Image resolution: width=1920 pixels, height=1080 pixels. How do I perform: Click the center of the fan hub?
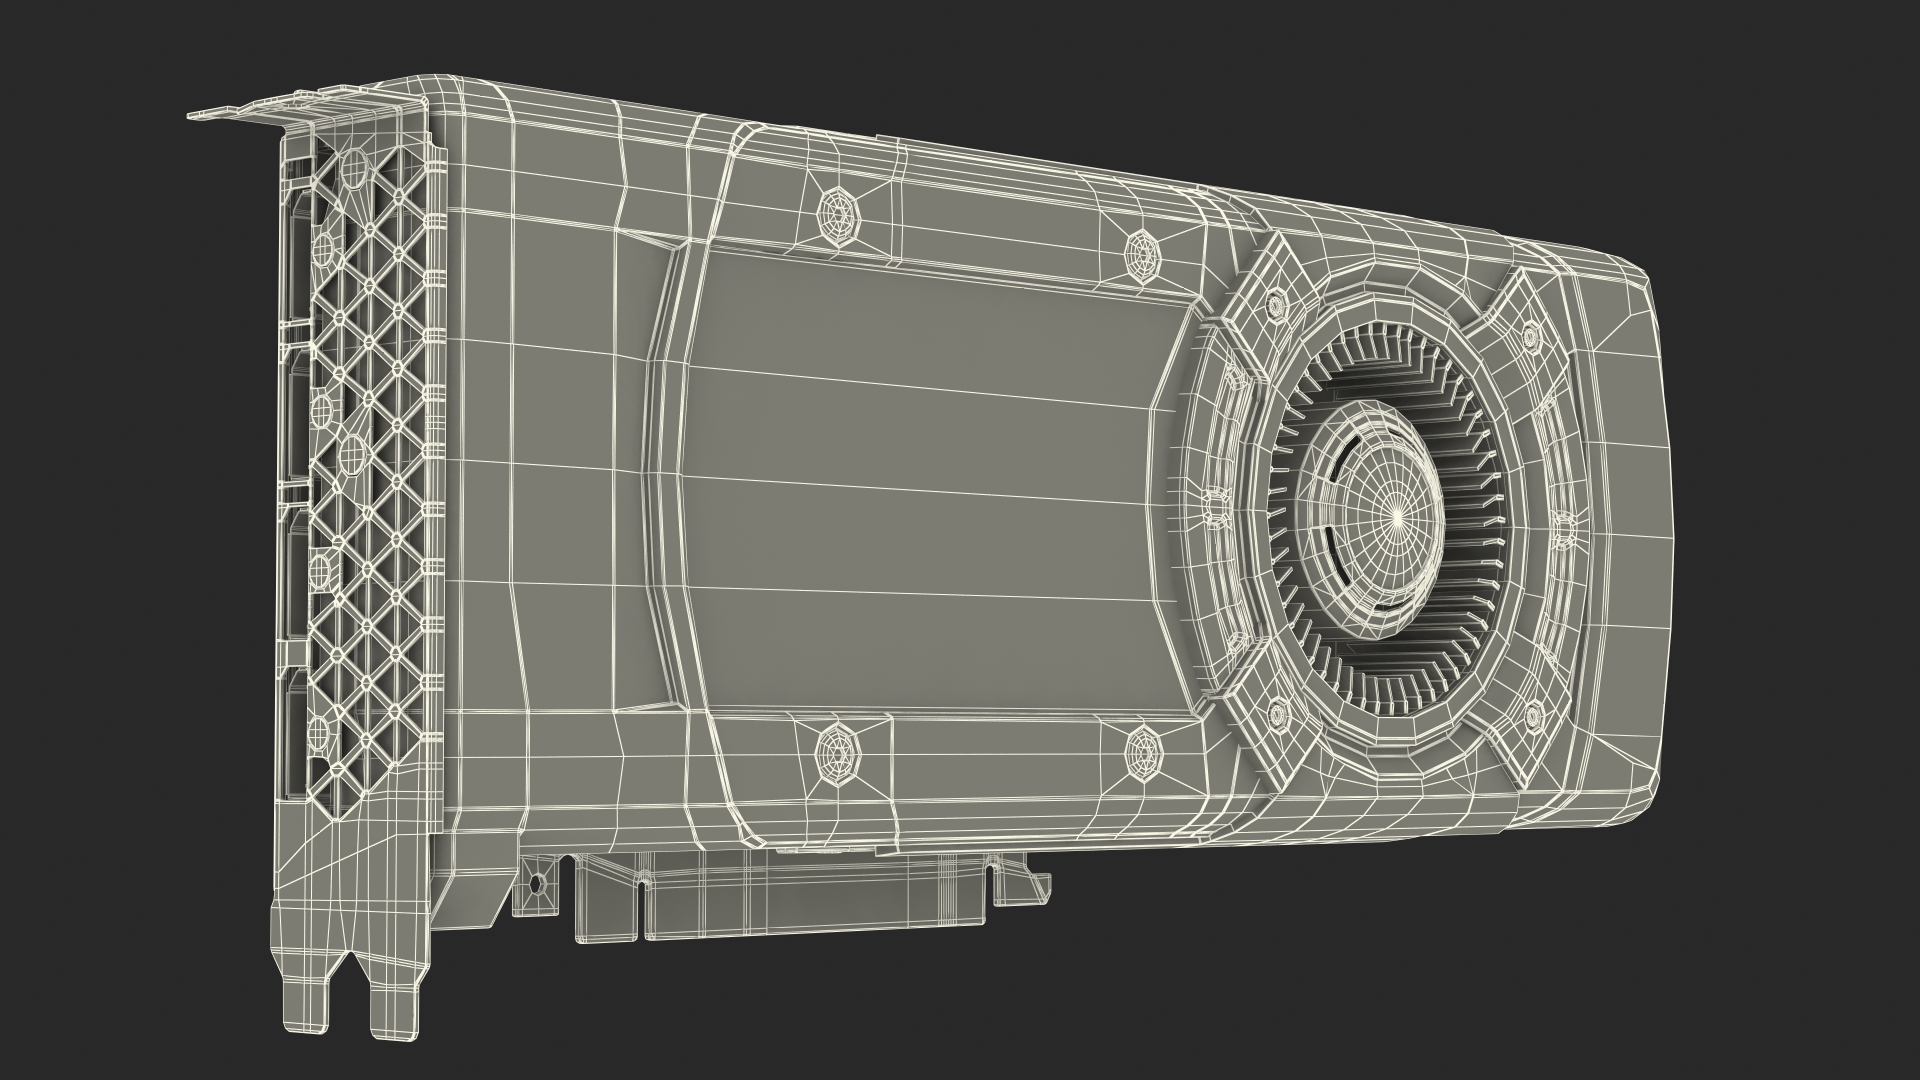(1396, 517)
